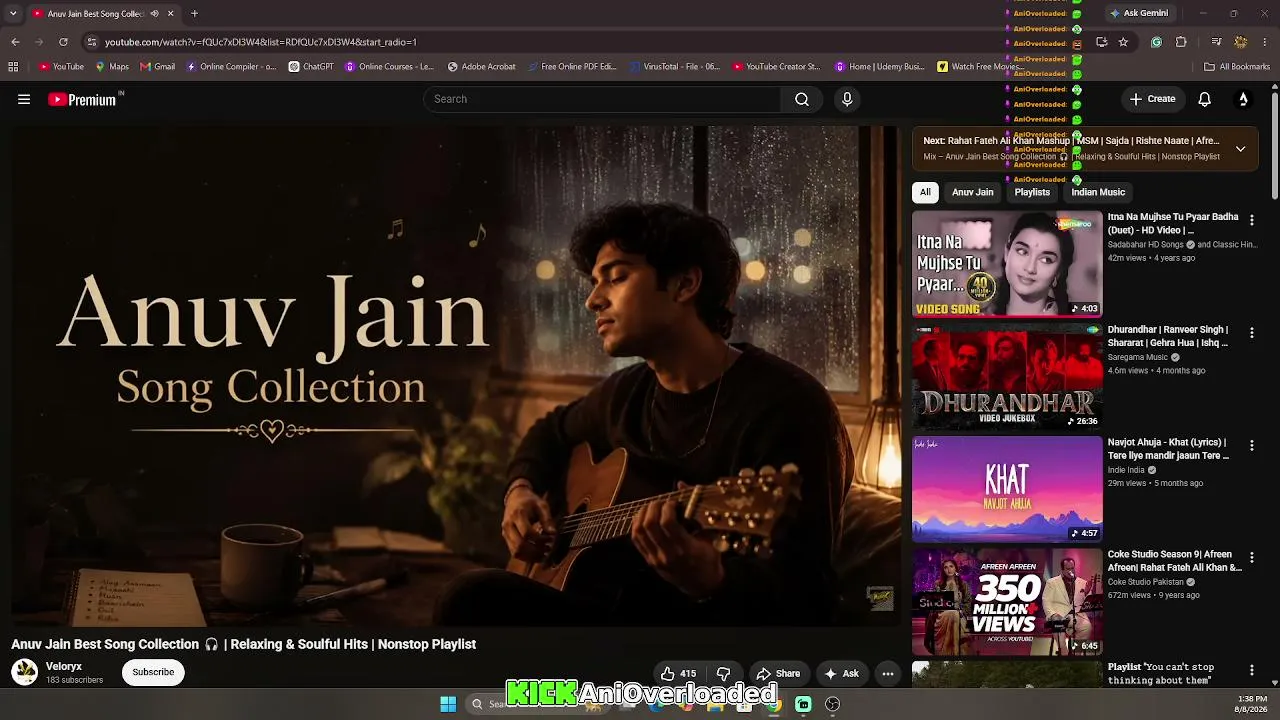This screenshot has height=720, width=1280.
Task: Open the Adobe Acrobat bookmark
Action: pyautogui.click(x=482, y=67)
